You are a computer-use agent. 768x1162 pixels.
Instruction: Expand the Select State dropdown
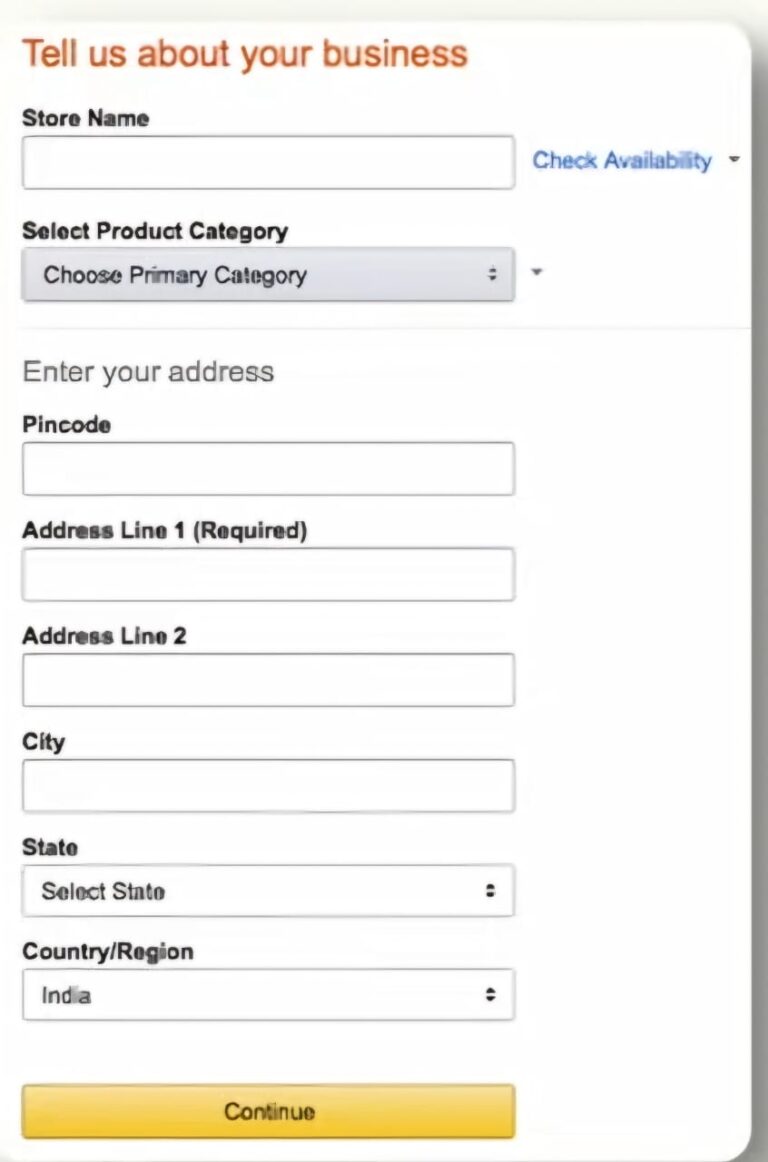(268, 891)
